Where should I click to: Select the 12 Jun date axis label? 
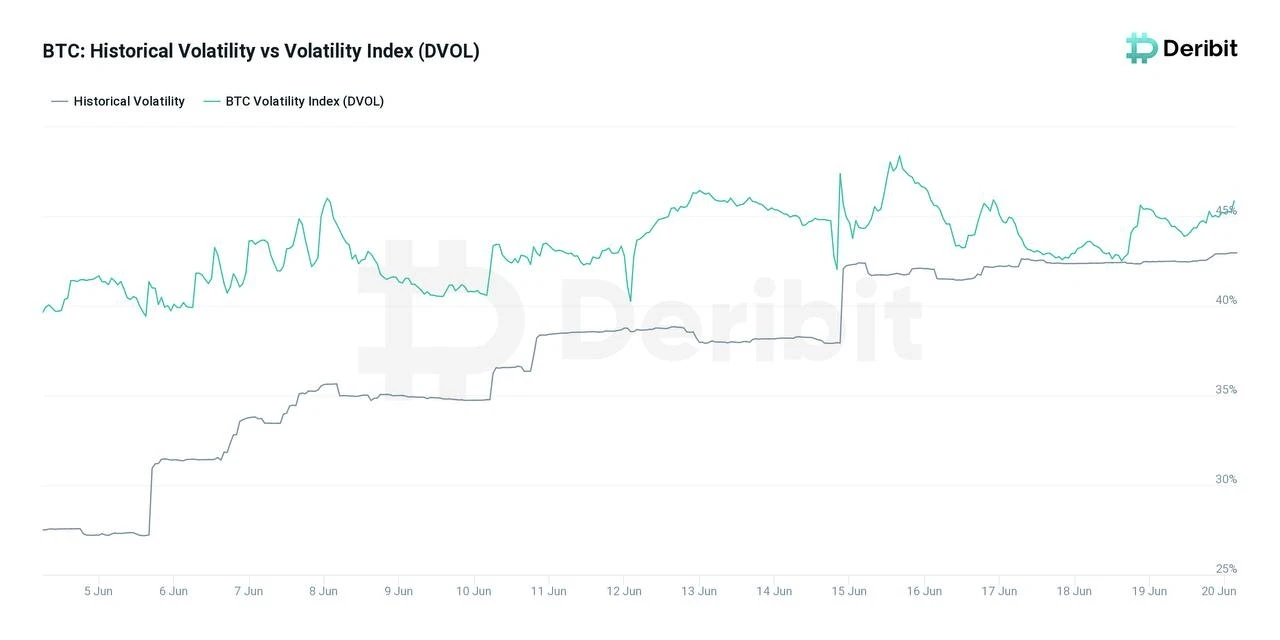(624, 591)
